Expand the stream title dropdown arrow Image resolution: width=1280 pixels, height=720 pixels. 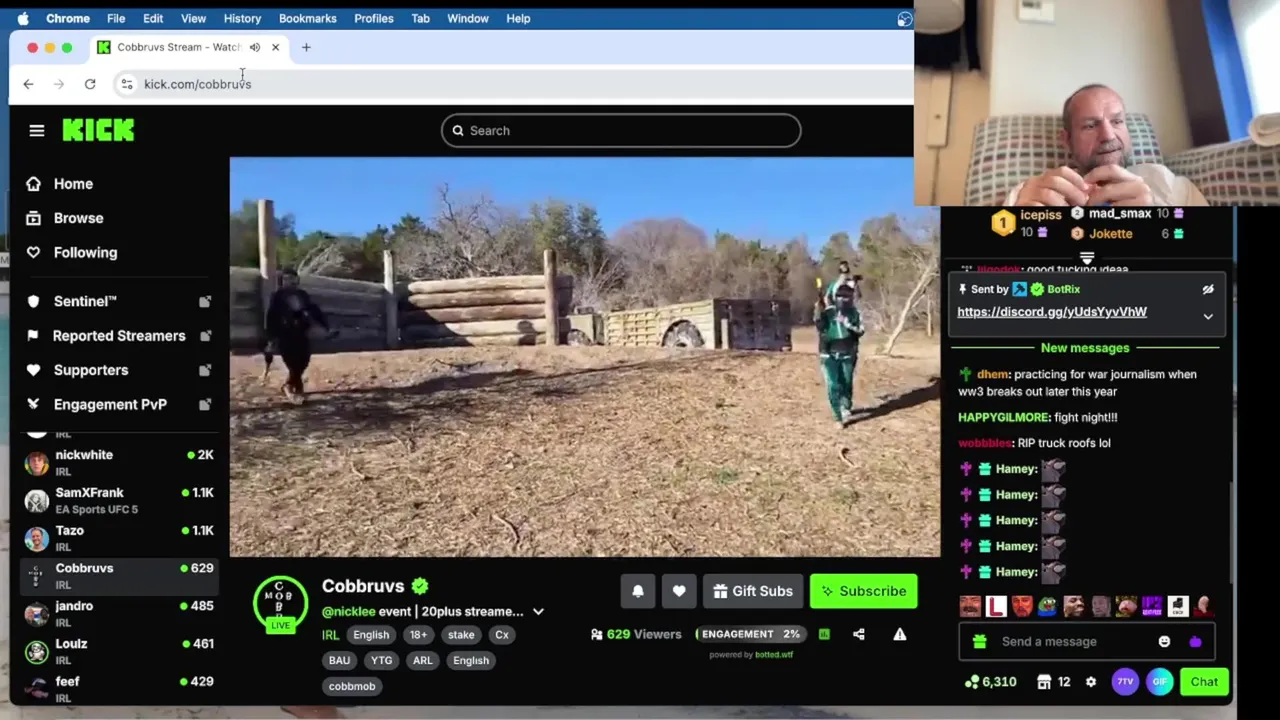tap(538, 612)
